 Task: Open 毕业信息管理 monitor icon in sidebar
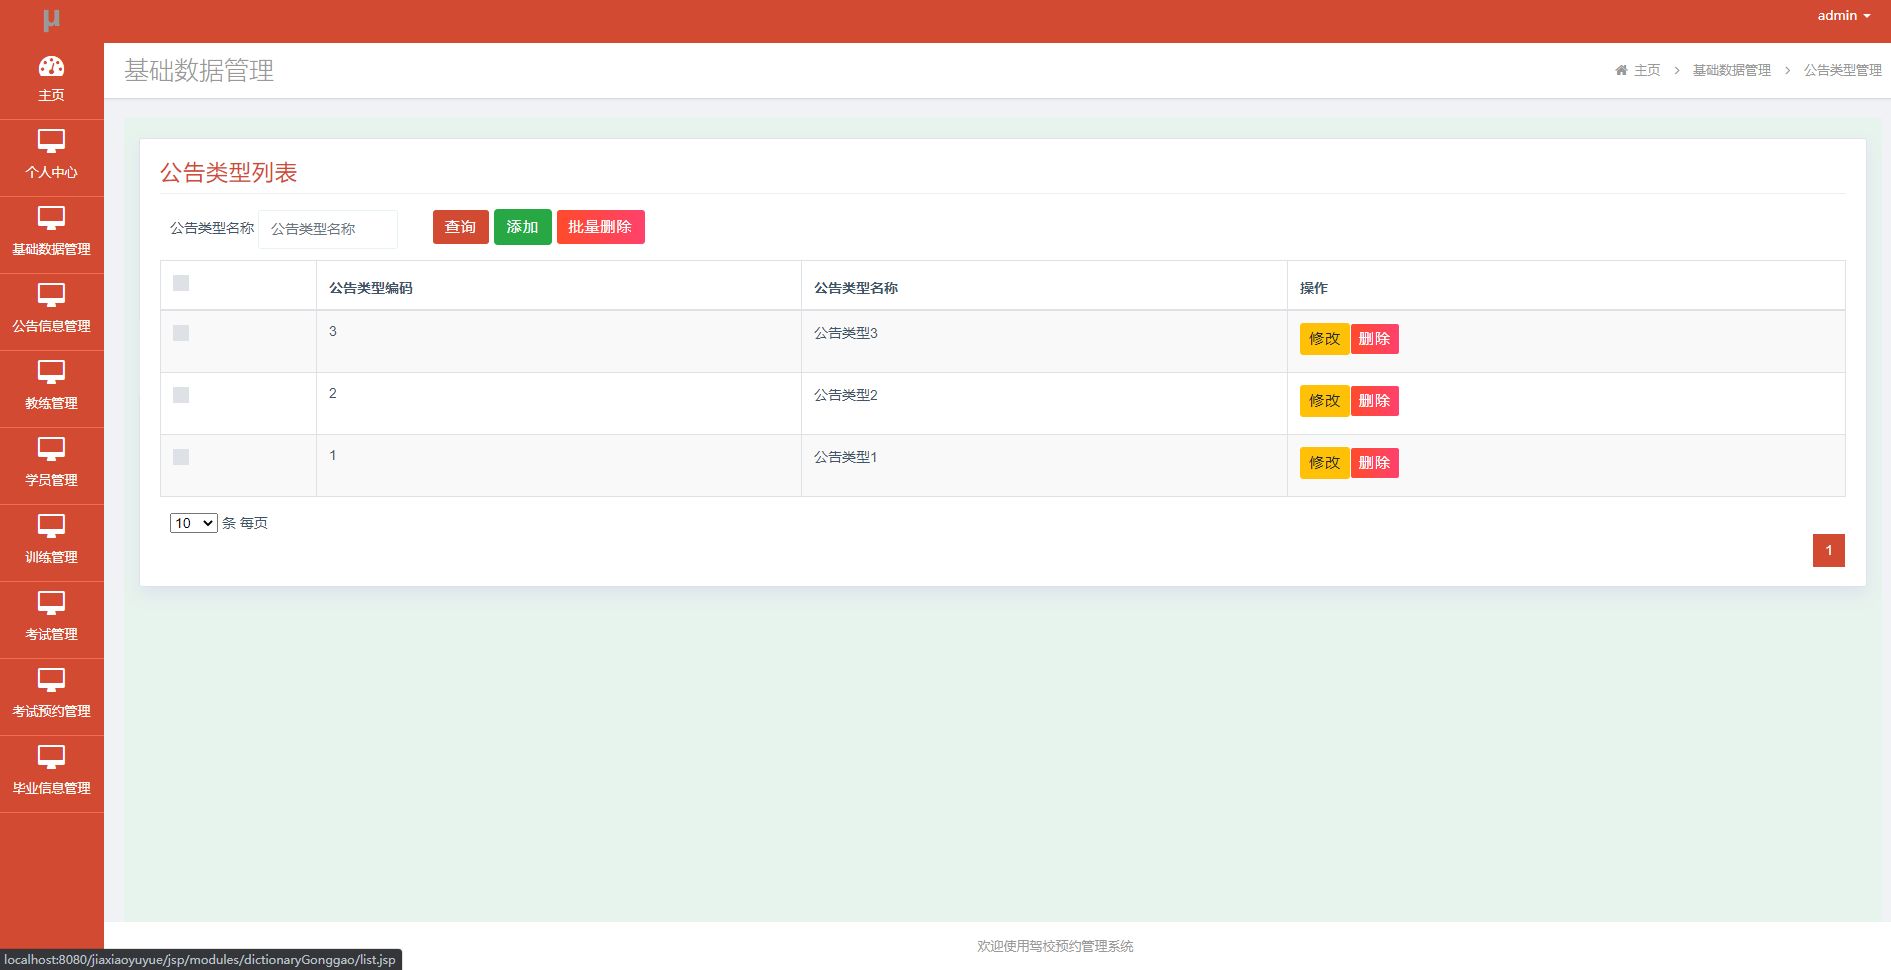51,757
